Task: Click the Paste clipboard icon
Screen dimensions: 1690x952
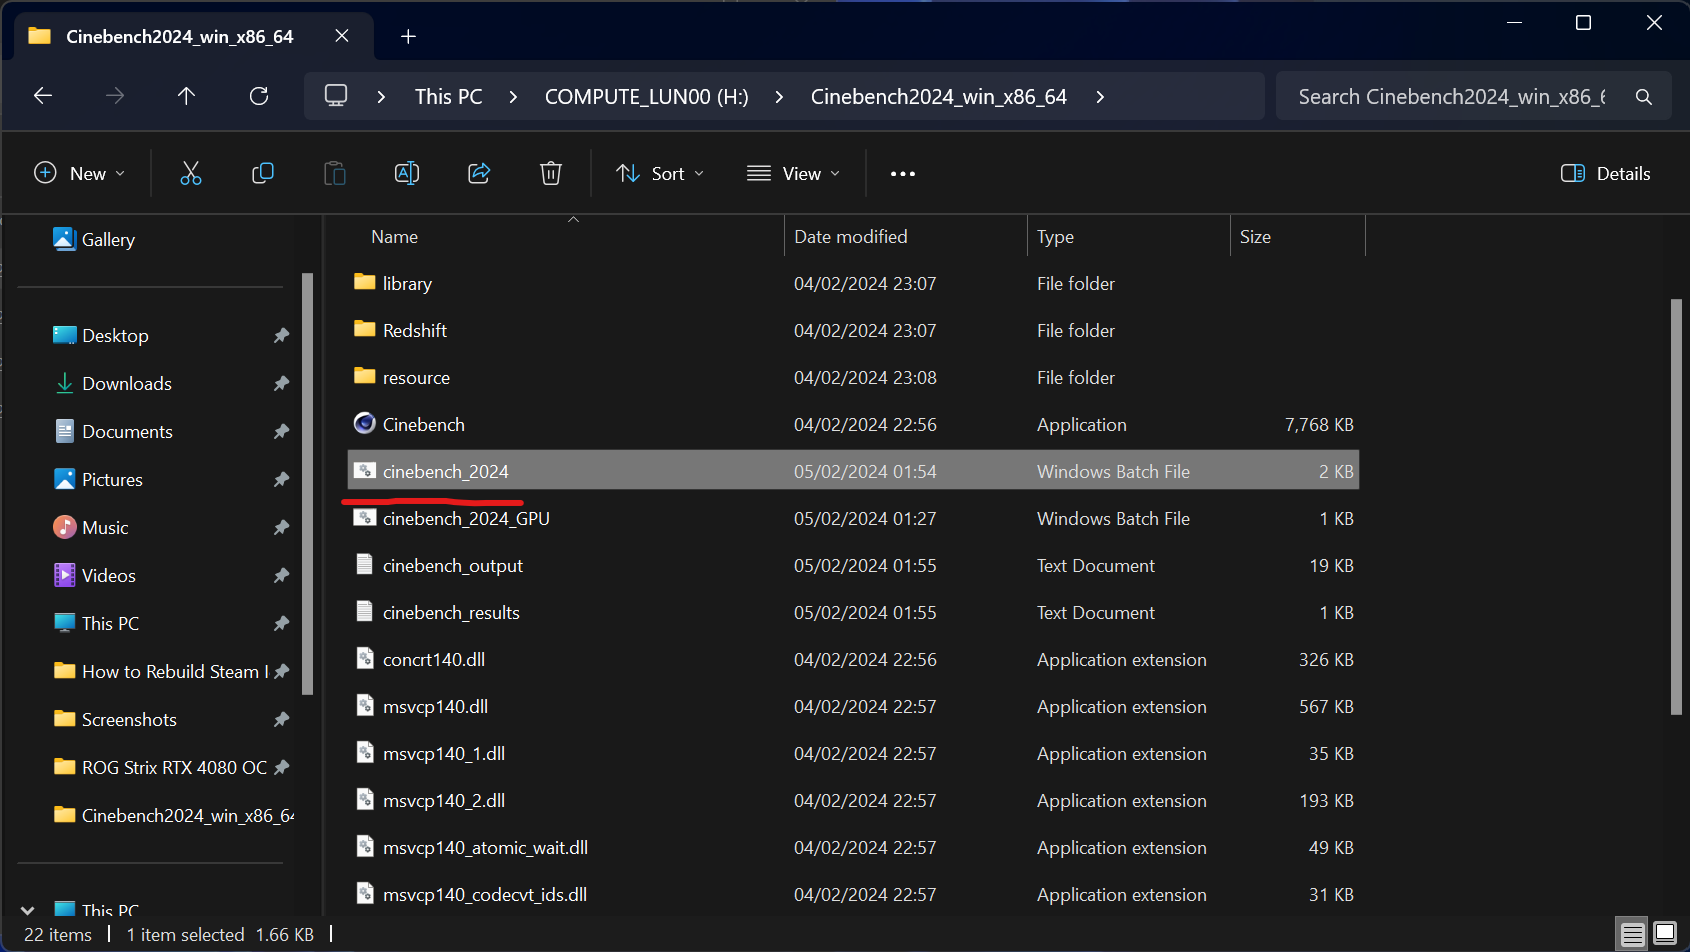Action: point(335,173)
